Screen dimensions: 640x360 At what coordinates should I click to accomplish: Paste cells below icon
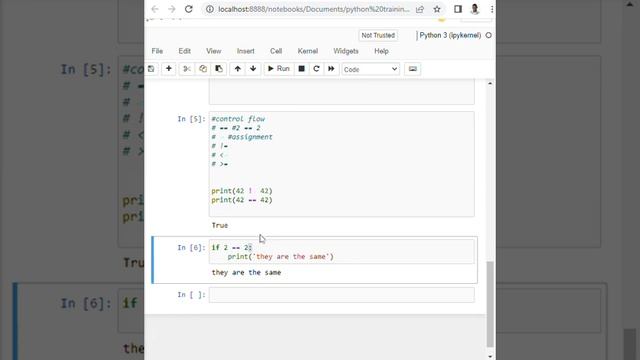click(219, 69)
